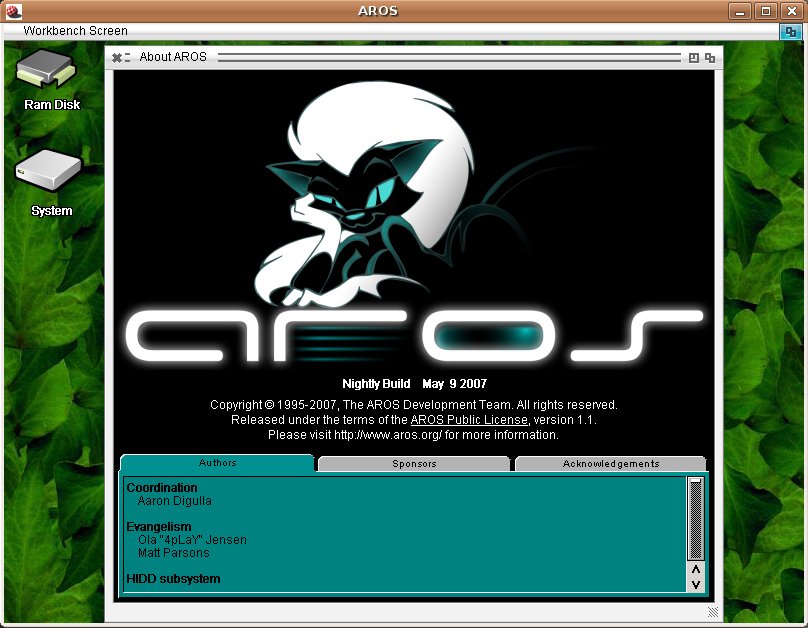Click the About AROS window zoom gadget

(x=693, y=58)
